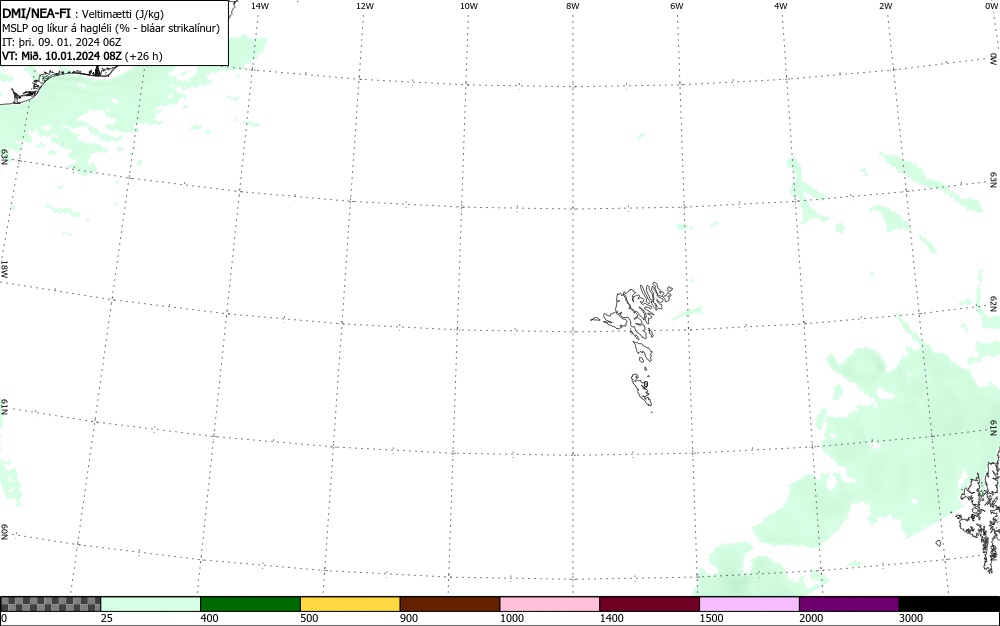
Task: Click the 8W longitude label
Action: (x=573, y=6)
